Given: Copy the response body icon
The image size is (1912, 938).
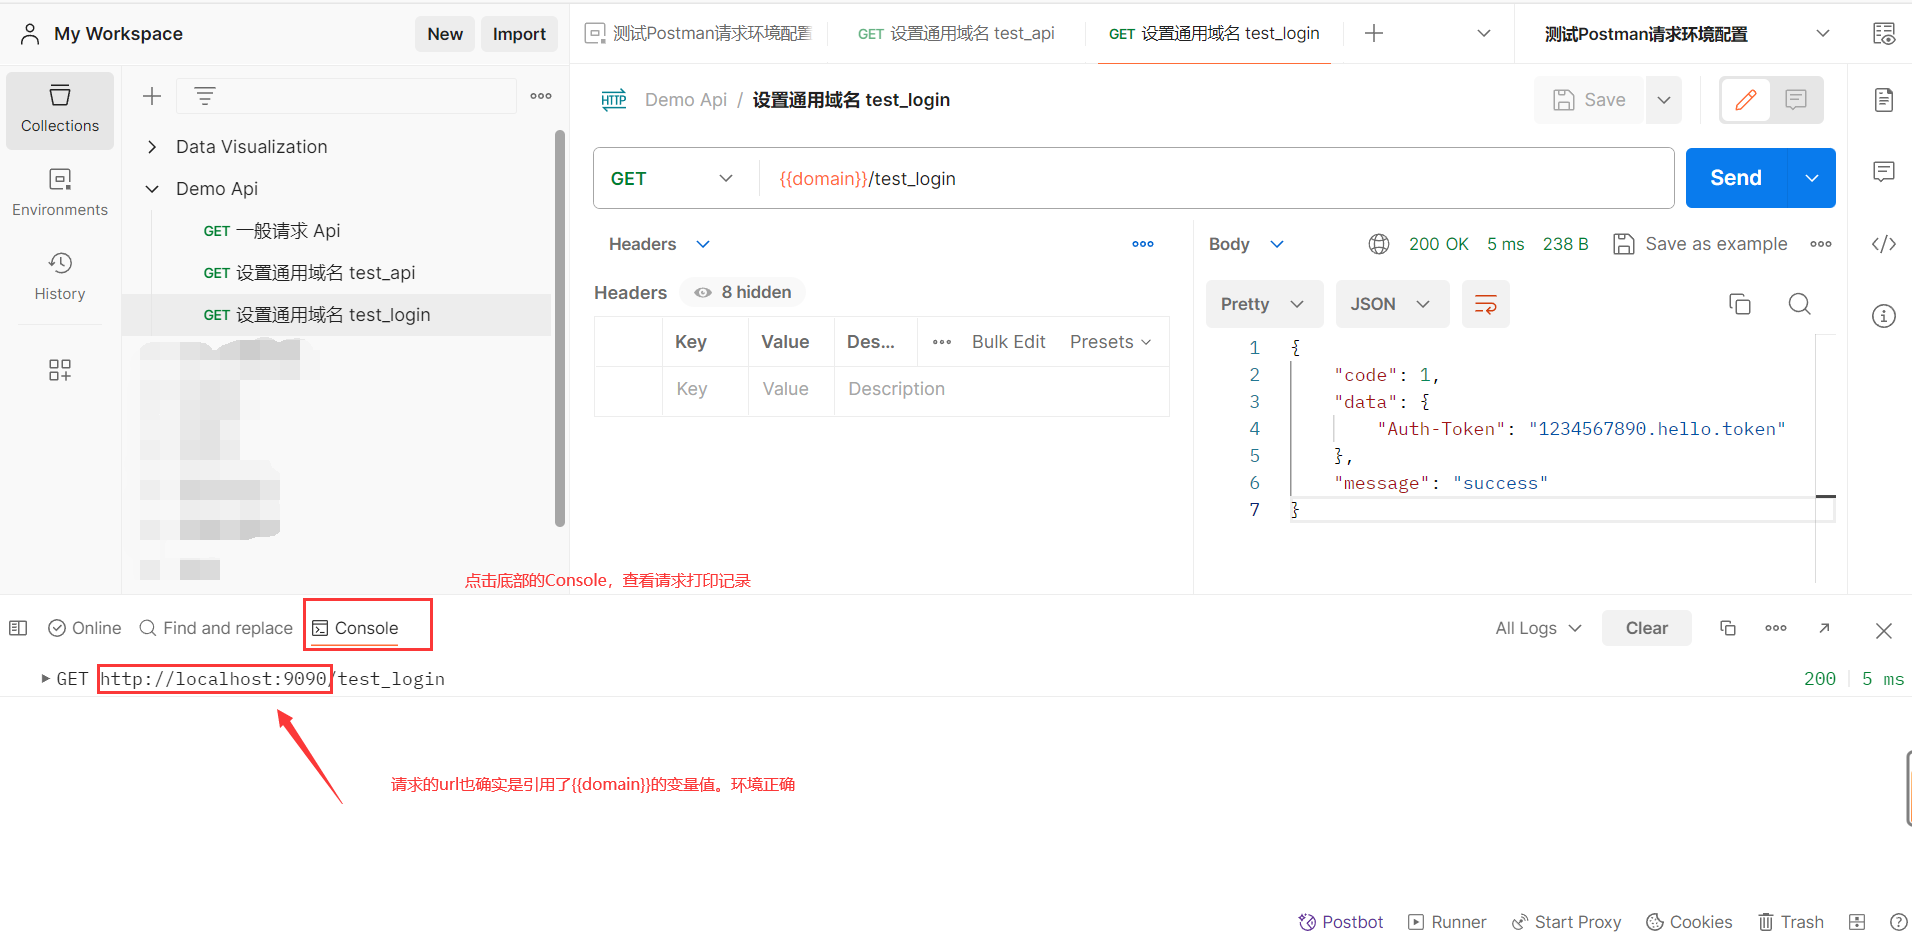Looking at the screenshot, I should point(1740,304).
